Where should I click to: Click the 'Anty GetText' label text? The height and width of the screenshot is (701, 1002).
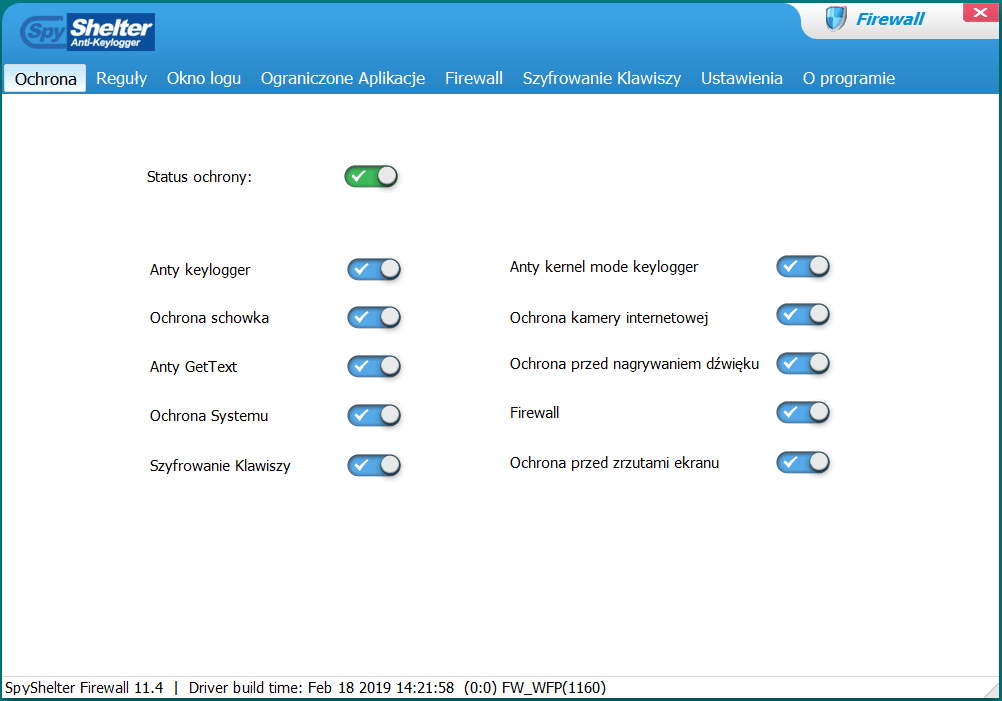click(x=193, y=367)
